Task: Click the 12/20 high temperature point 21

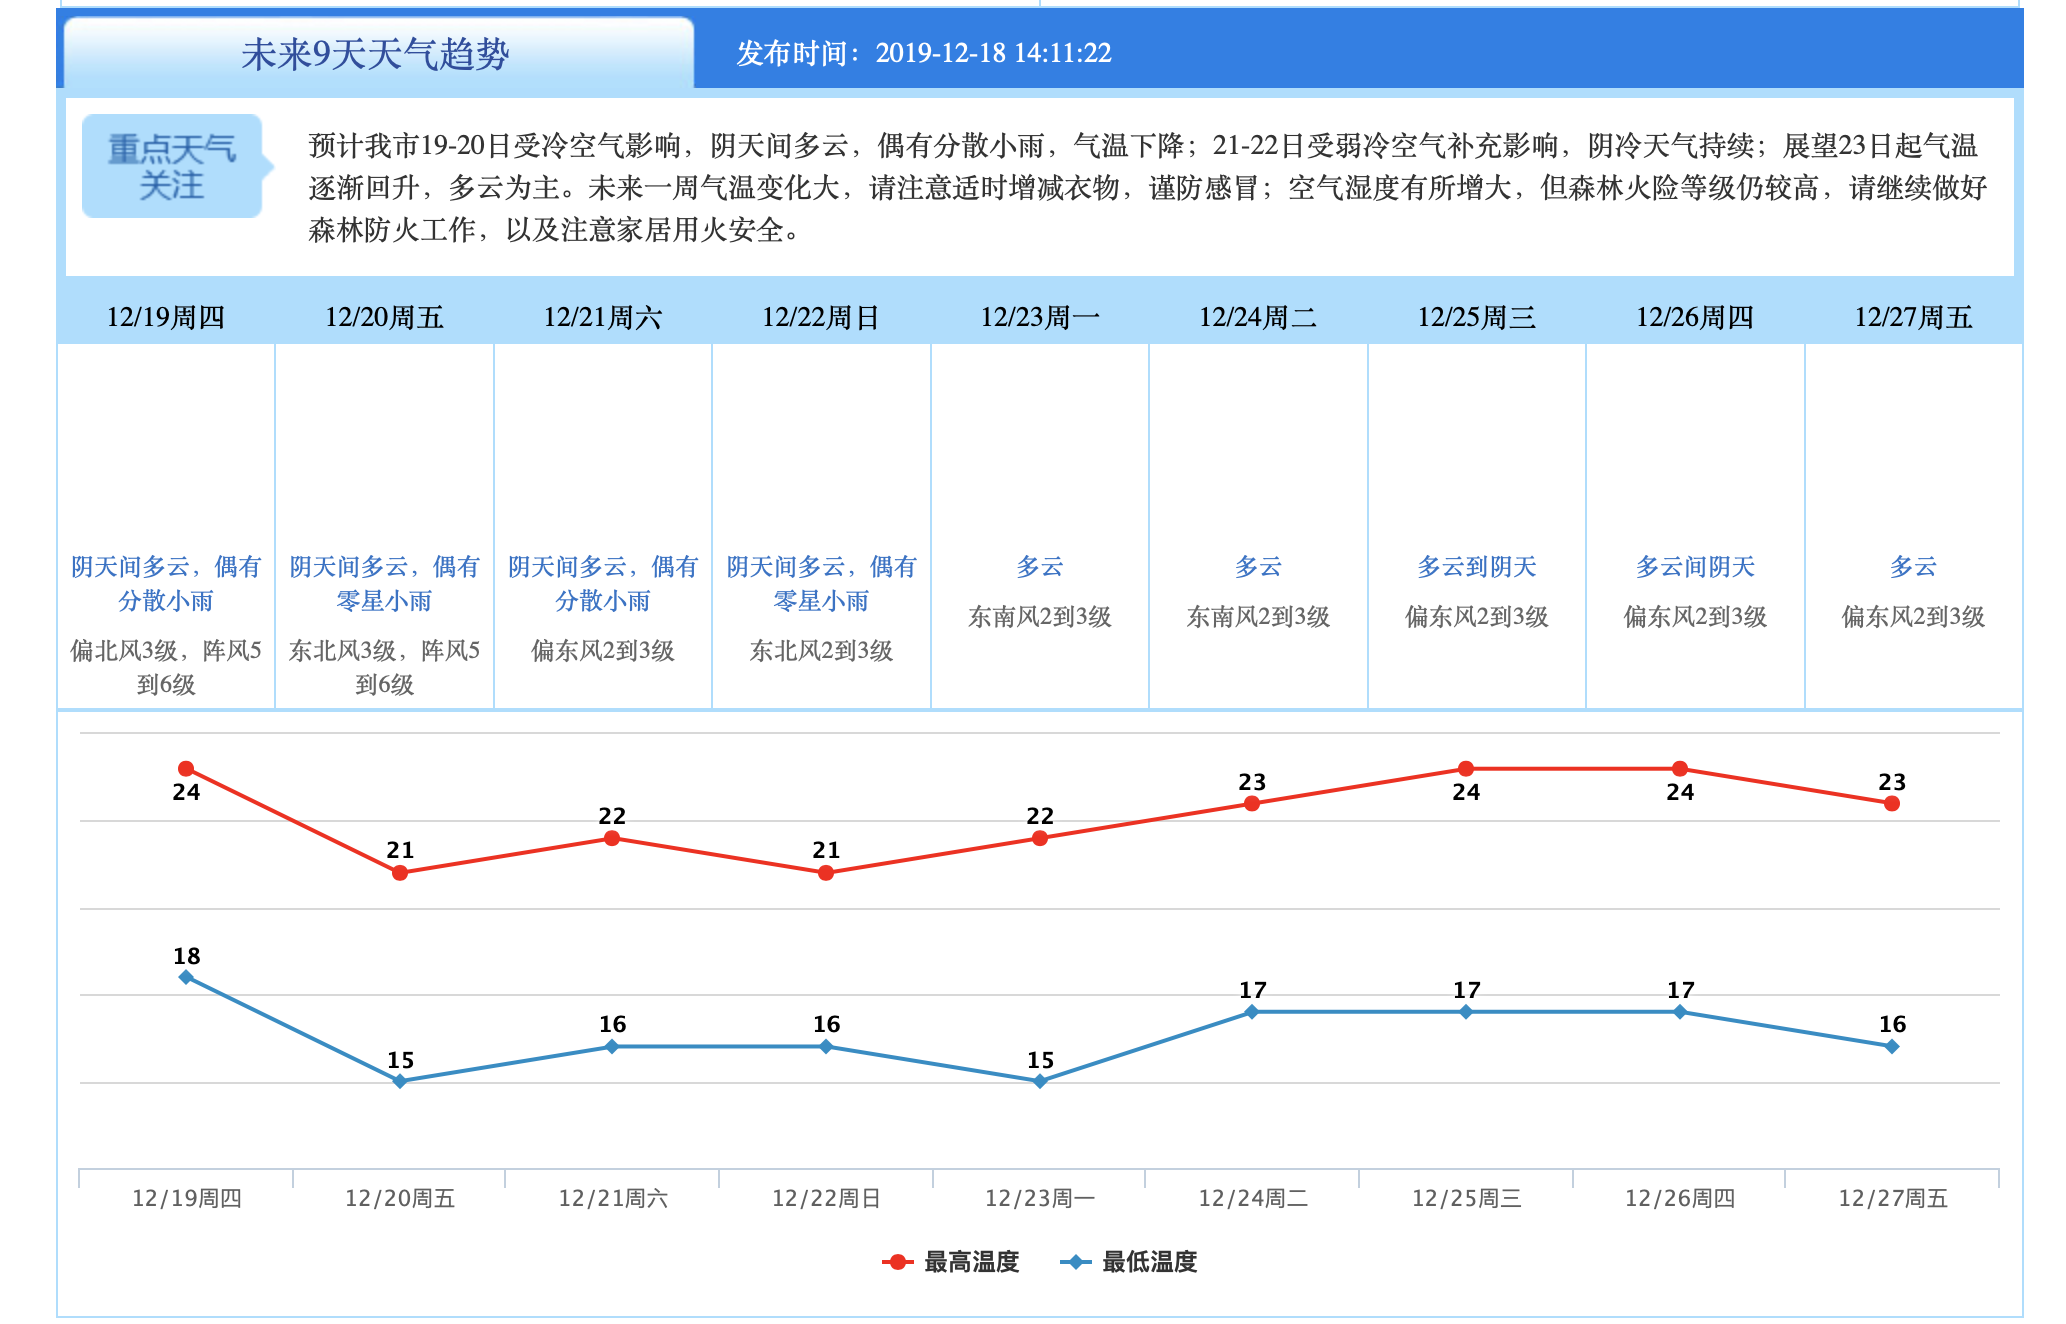Action: pyautogui.click(x=400, y=873)
